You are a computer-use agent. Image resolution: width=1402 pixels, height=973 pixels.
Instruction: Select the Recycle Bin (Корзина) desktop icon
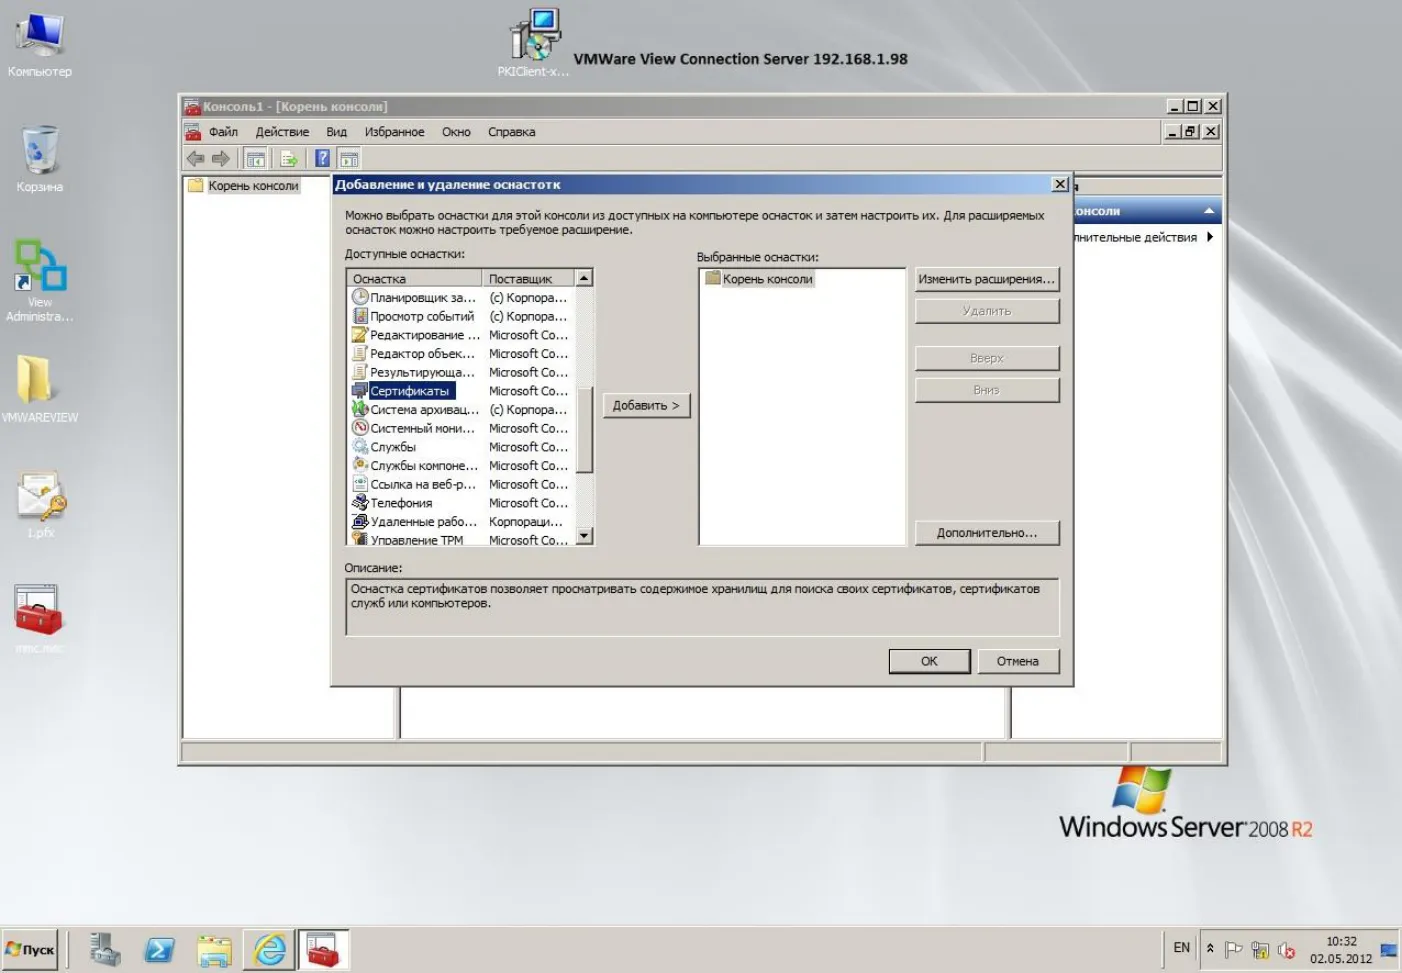click(x=40, y=159)
